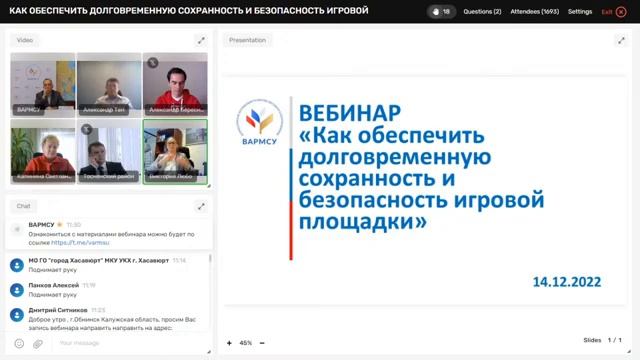Viewport: 640px width, 360px height.
Task: Expand the Presentation panel to fullscreen
Action: 621,40
